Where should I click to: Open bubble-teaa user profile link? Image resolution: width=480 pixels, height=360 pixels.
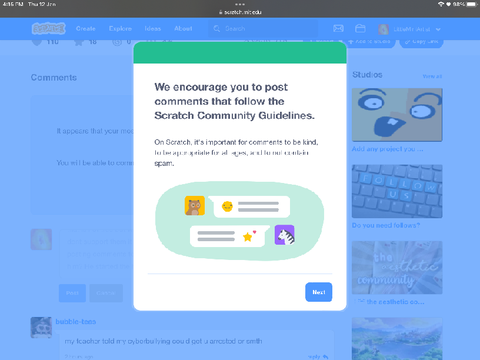[x=76, y=322]
